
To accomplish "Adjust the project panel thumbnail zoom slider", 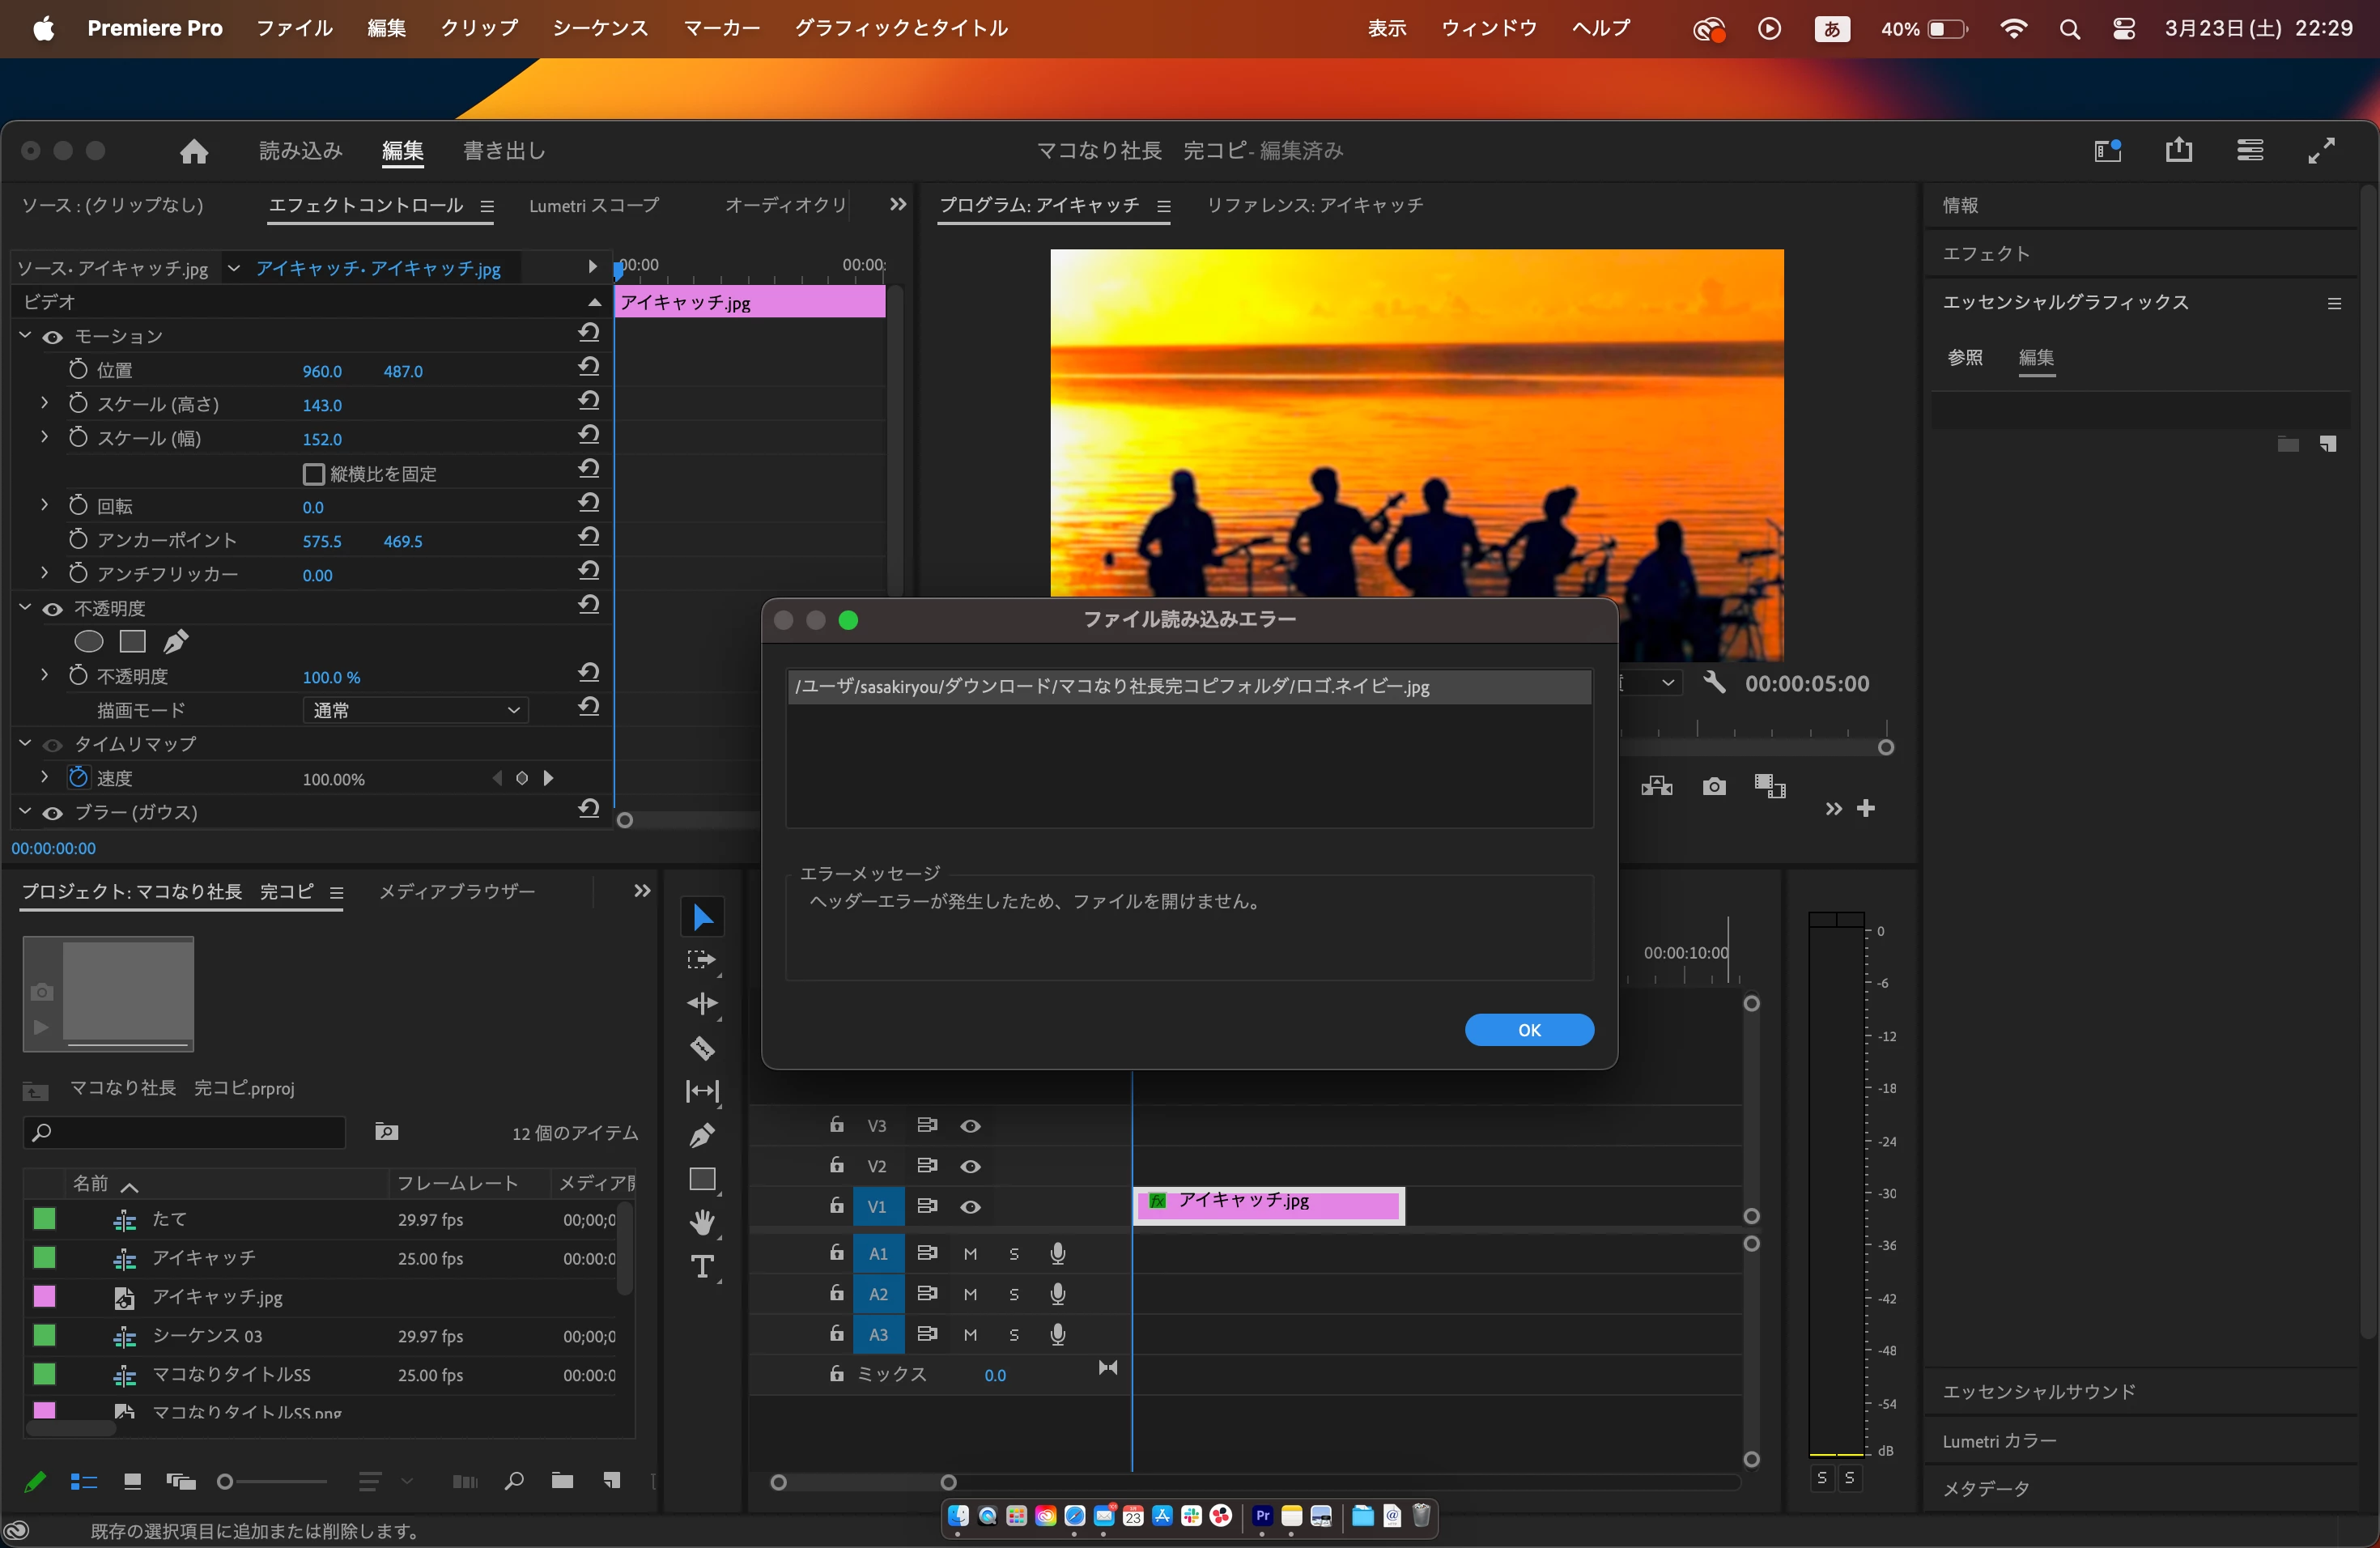I will 226,1482.
